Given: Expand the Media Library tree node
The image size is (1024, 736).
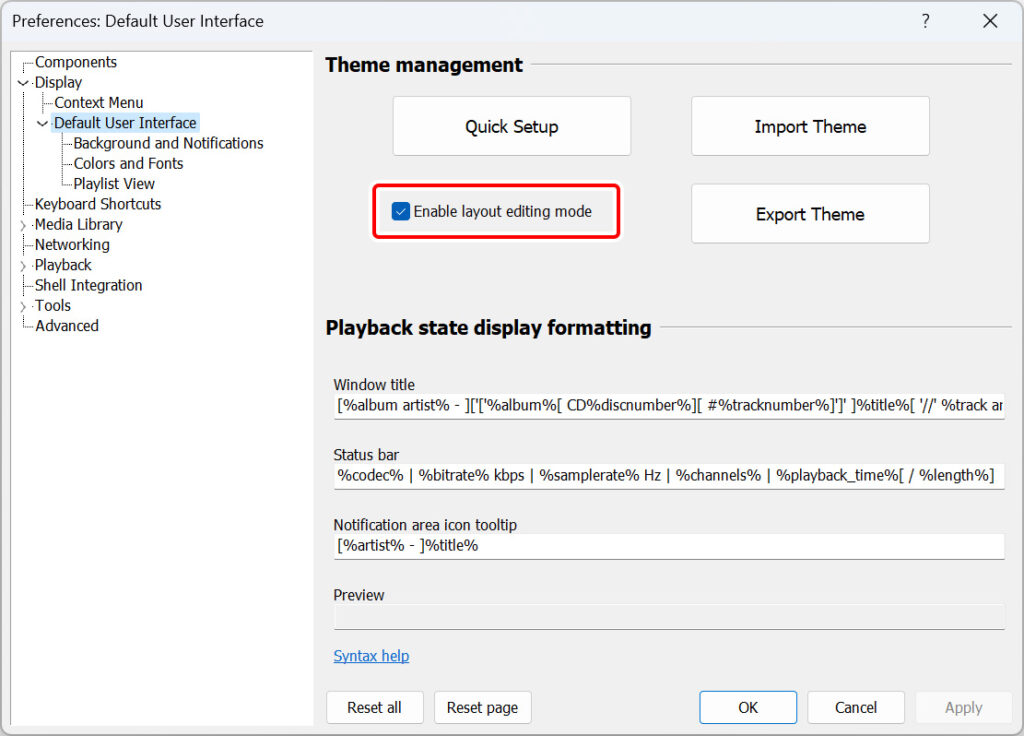Looking at the screenshot, I should click(x=23, y=225).
